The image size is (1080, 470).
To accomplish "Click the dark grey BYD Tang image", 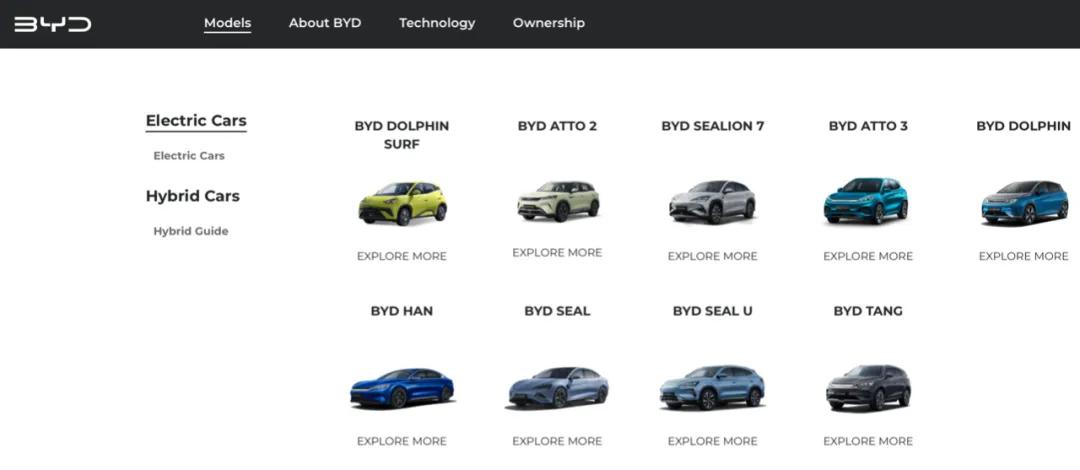I will (868, 387).
